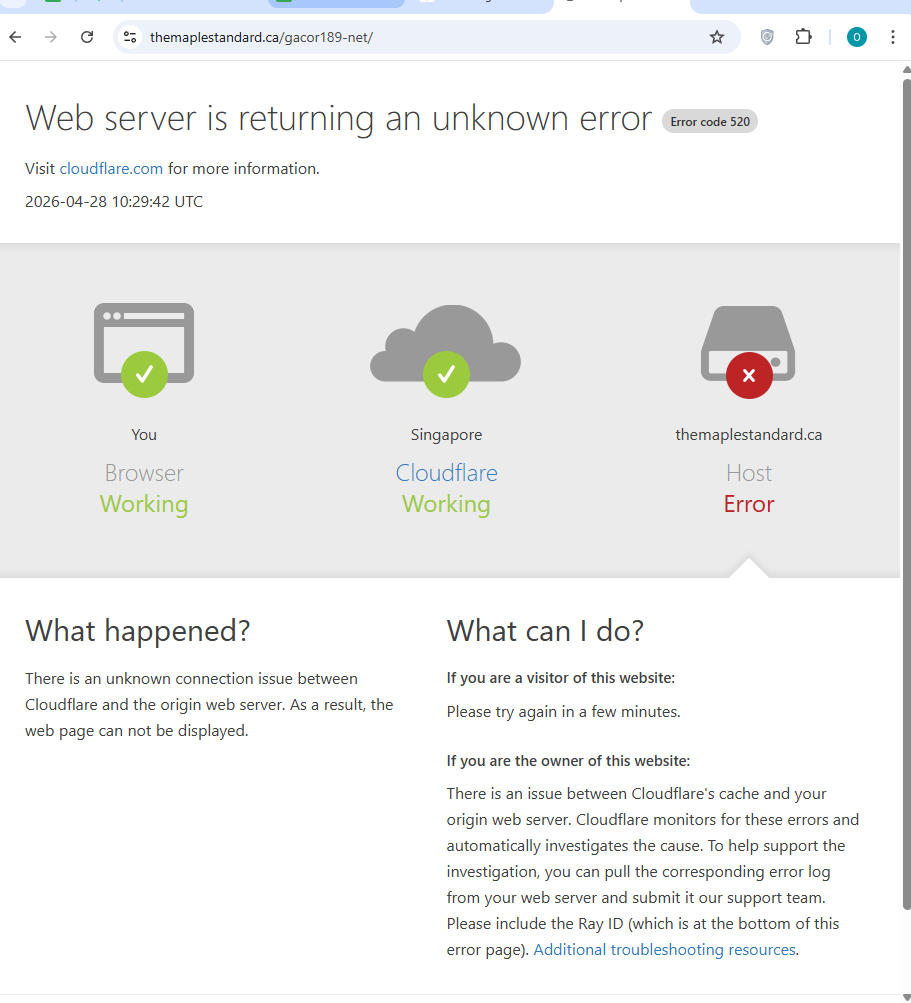911x1003 pixels.
Task: Click the Web server is returning error heading
Action: 338,118
